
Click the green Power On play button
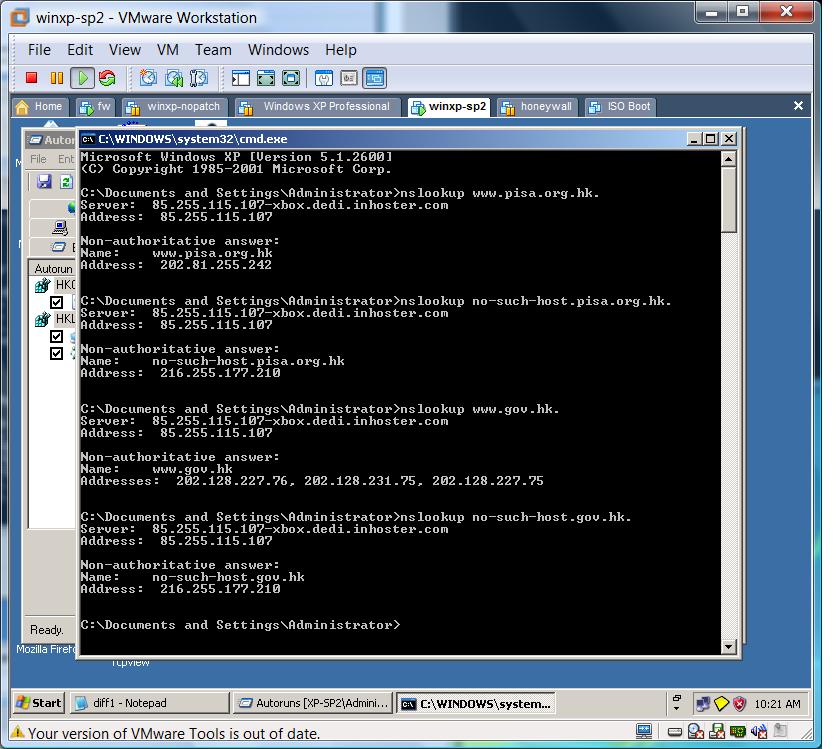82,78
